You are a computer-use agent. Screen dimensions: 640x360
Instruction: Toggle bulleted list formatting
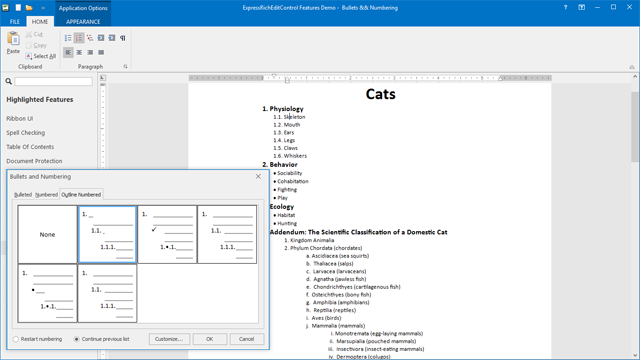click(68, 38)
